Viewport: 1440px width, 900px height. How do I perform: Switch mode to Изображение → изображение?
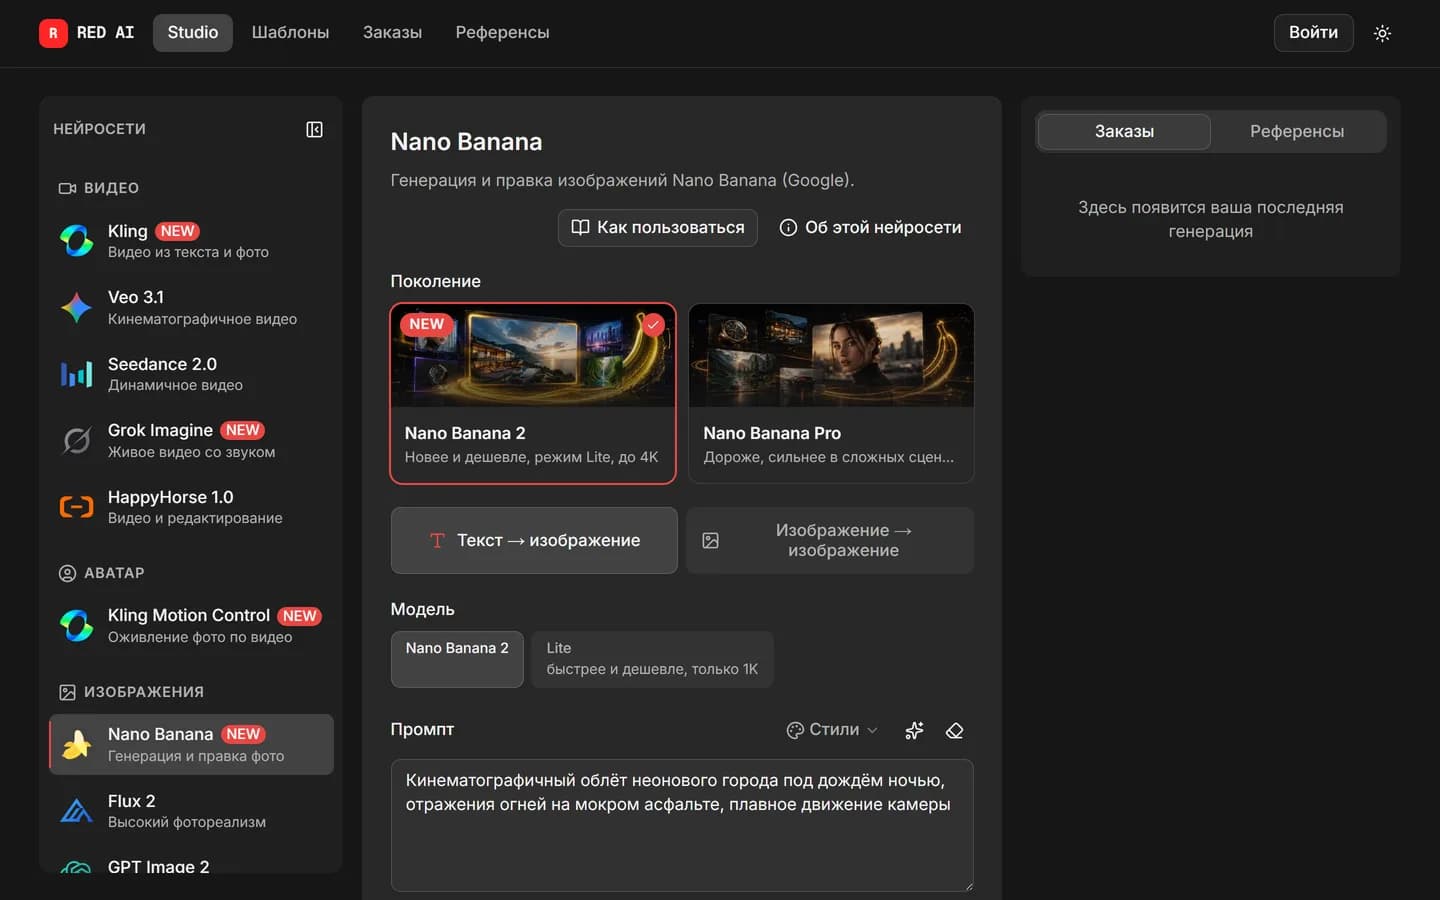point(830,540)
